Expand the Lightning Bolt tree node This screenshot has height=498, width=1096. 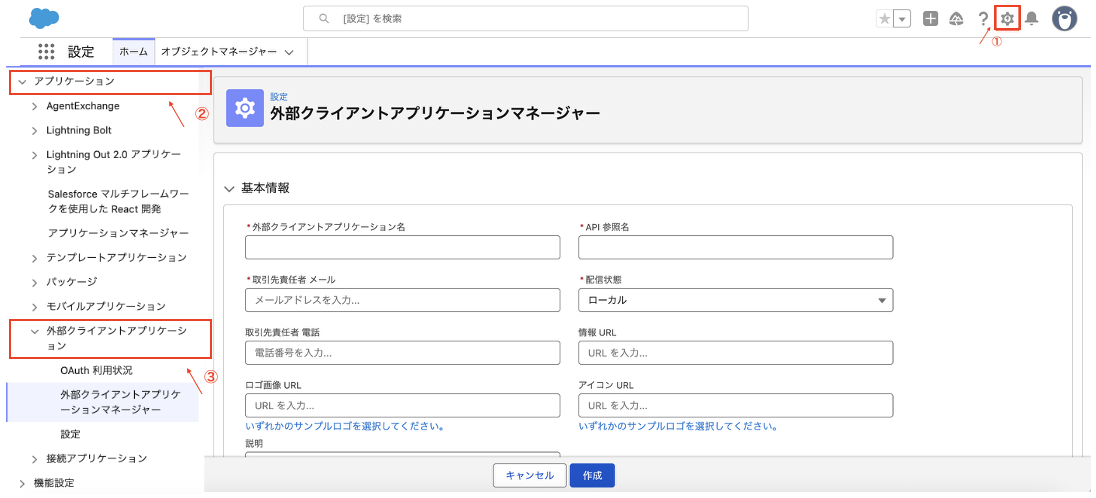click(35, 131)
